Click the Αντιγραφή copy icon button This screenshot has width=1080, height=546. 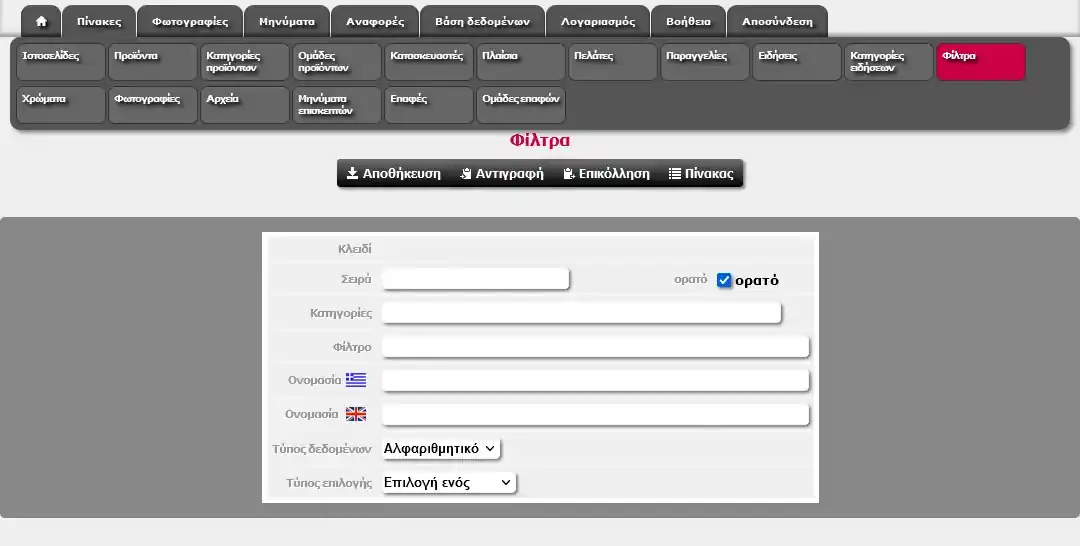coord(466,174)
